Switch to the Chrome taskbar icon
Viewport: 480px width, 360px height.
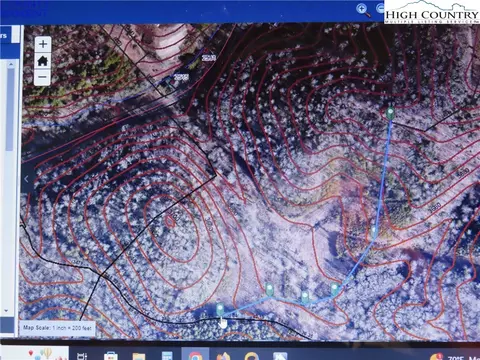[x=195, y=355]
